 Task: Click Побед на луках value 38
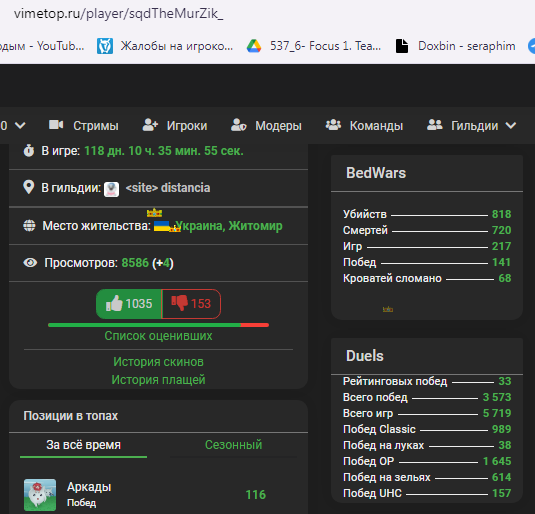pos(505,445)
